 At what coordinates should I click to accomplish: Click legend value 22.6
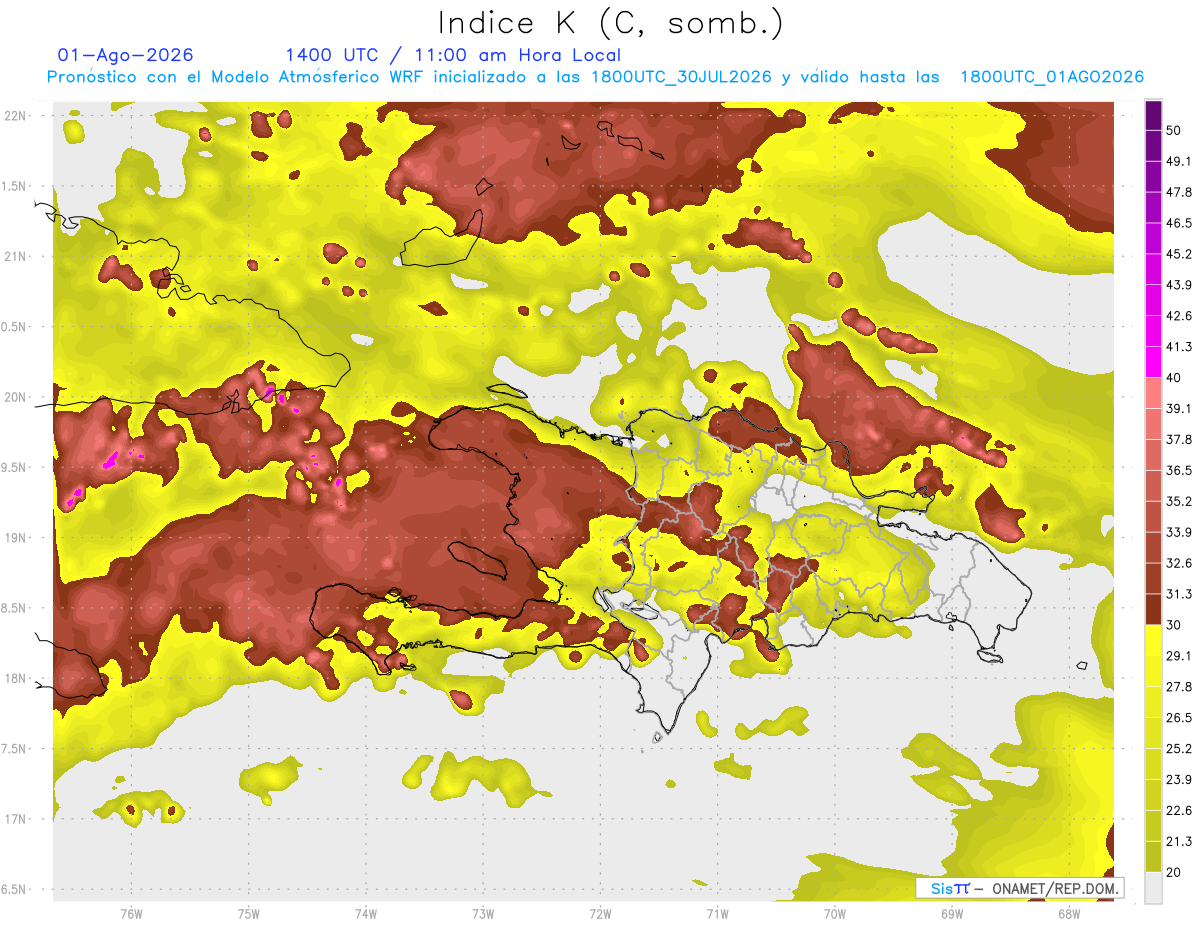tap(1178, 811)
